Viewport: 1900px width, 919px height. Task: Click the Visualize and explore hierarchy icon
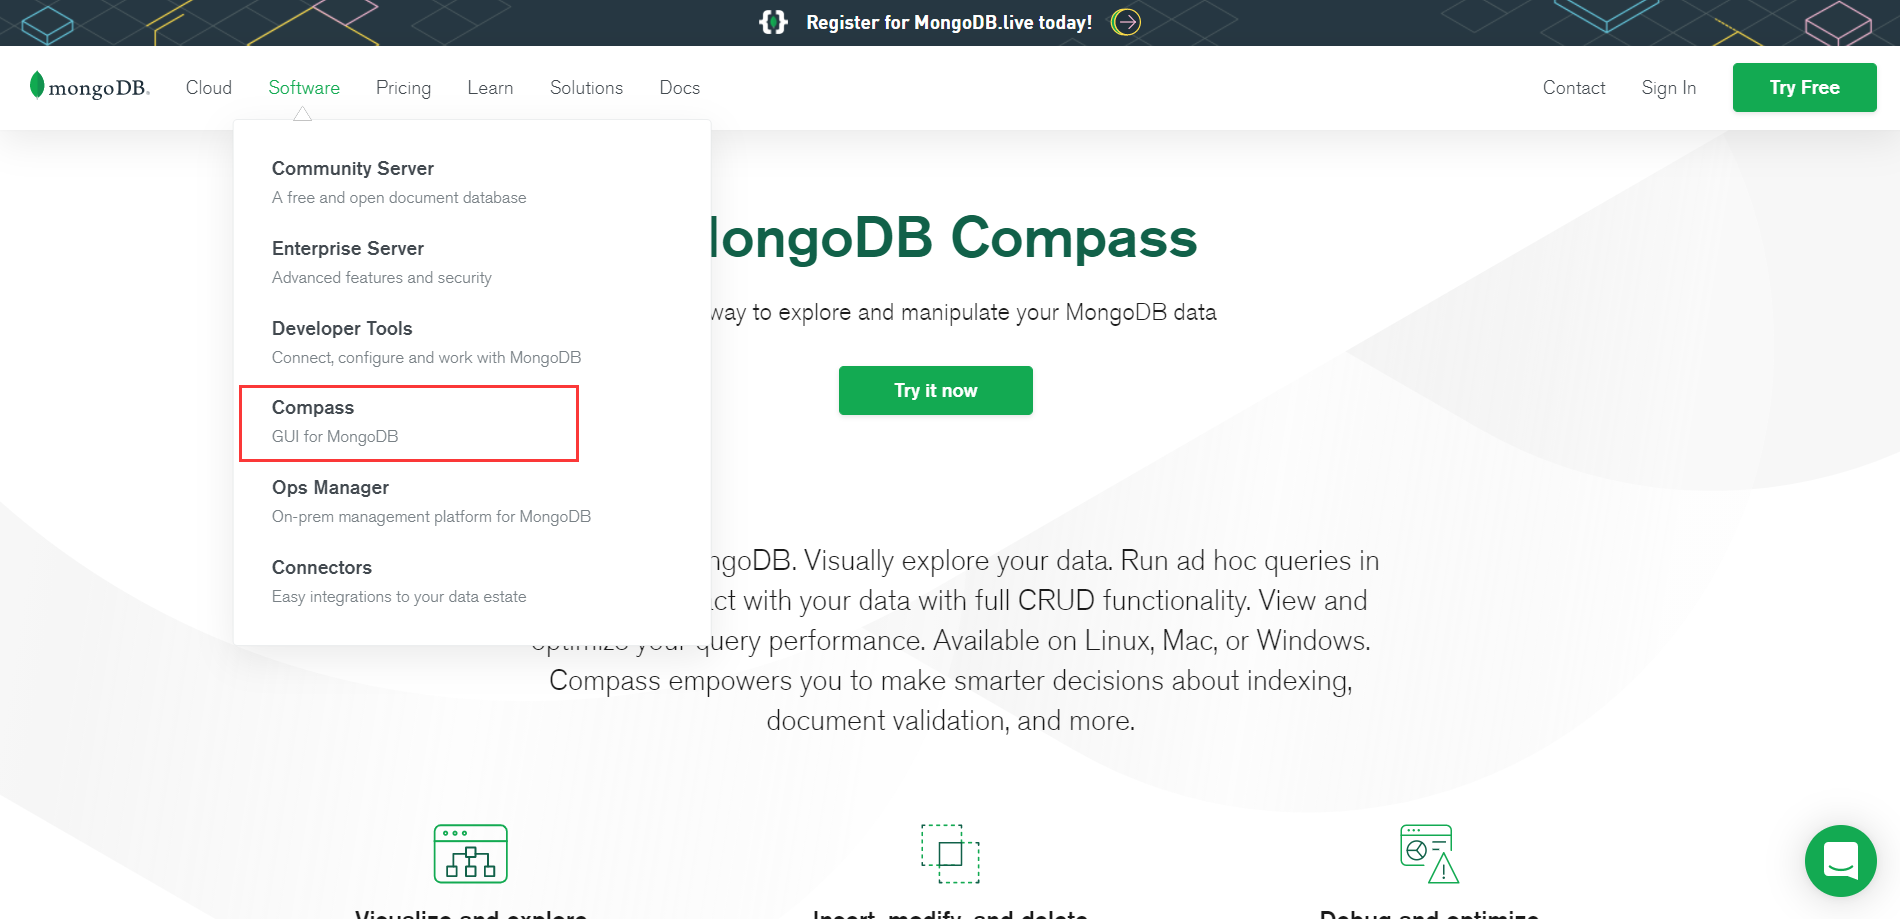[x=471, y=854]
